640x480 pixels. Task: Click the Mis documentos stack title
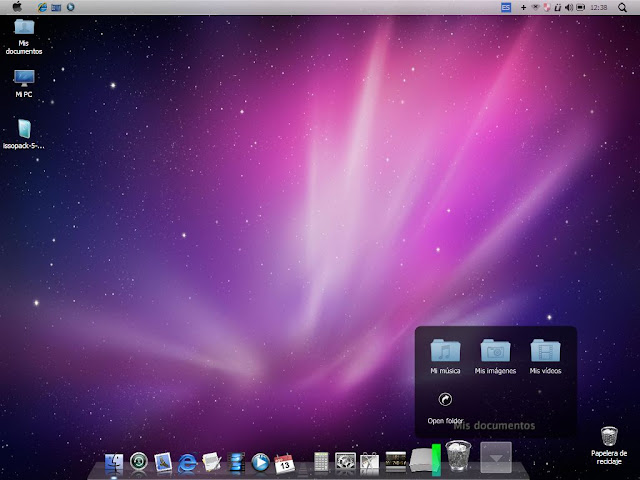[494, 426]
